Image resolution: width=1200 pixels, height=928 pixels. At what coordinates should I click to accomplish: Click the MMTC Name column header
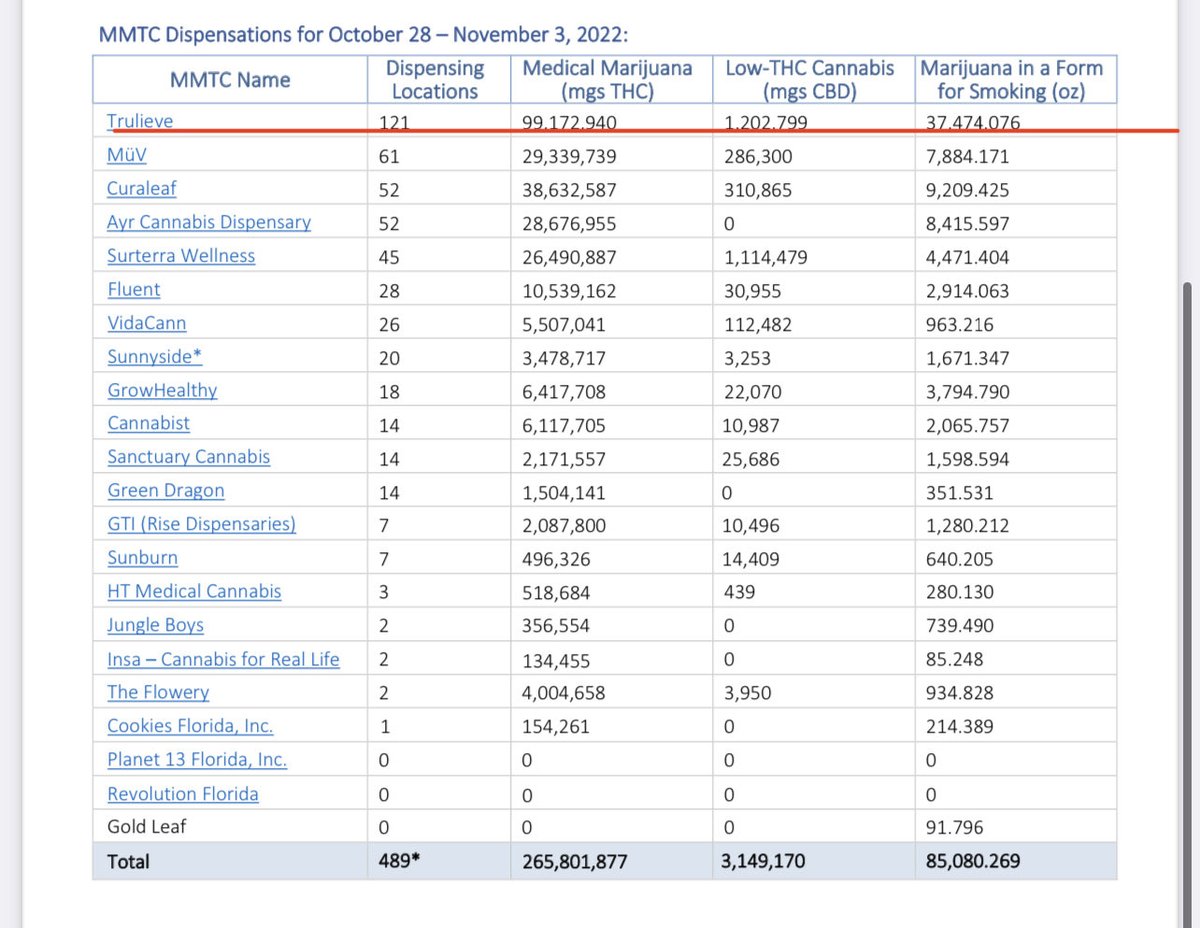(x=230, y=80)
